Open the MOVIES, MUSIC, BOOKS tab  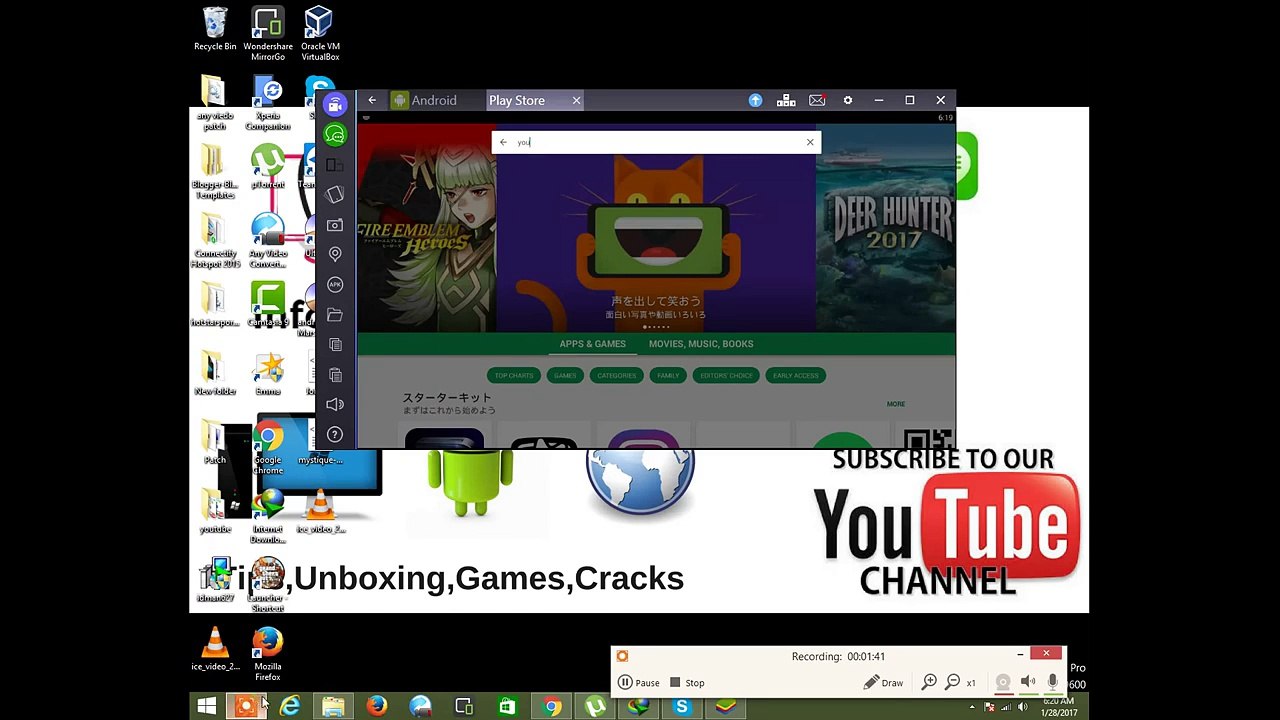coord(701,344)
